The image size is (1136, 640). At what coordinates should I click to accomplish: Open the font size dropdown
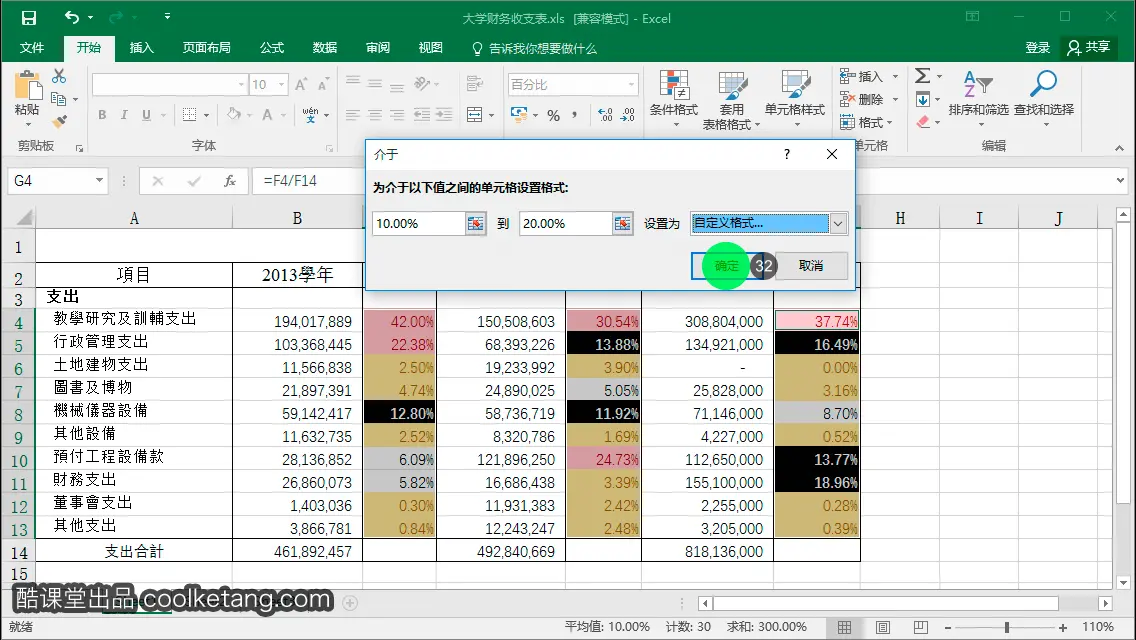[x=281, y=85]
